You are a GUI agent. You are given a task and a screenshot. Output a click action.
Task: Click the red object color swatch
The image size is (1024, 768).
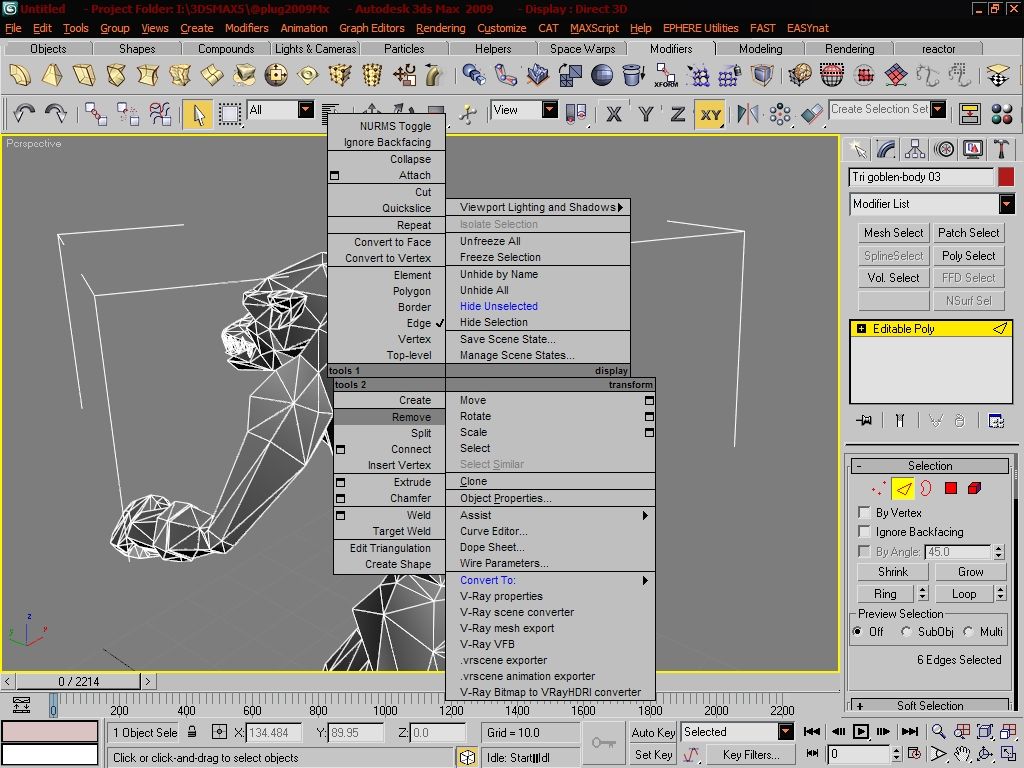pyautogui.click(x=1006, y=177)
